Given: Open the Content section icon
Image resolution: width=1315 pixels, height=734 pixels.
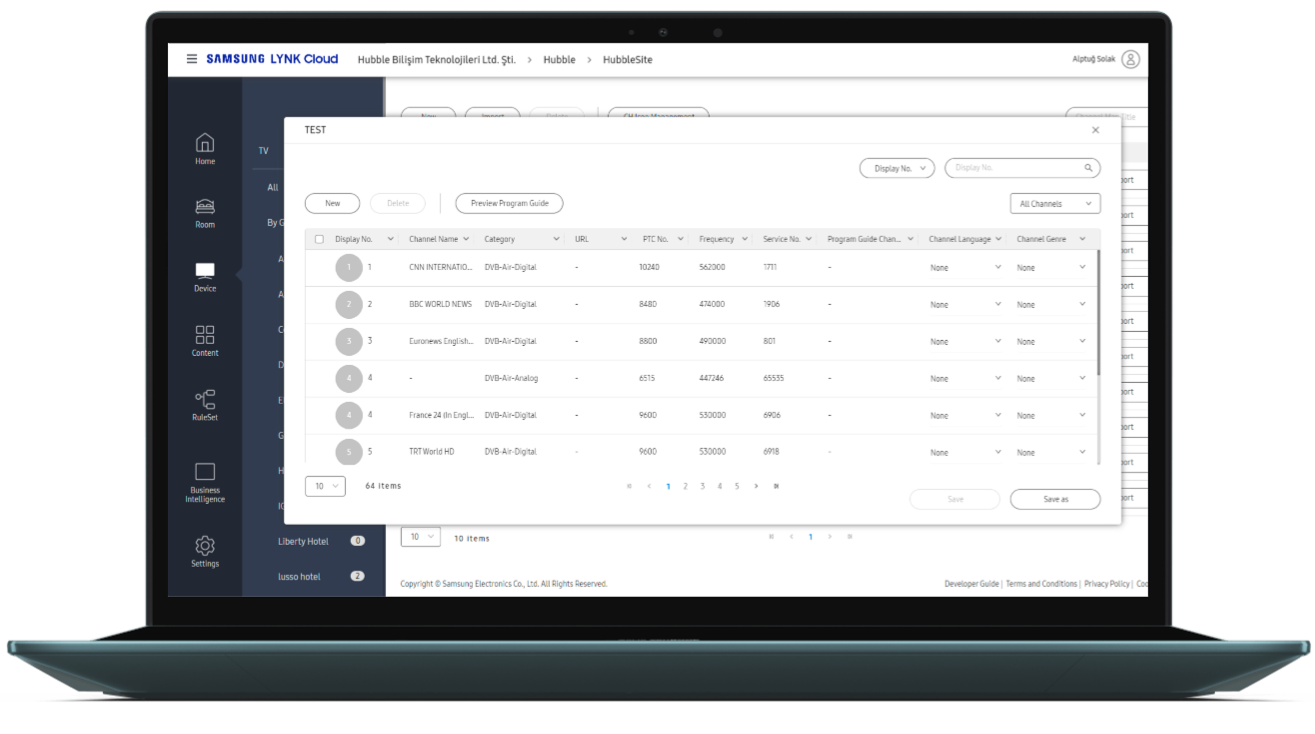Looking at the screenshot, I should tap(205, 339).
